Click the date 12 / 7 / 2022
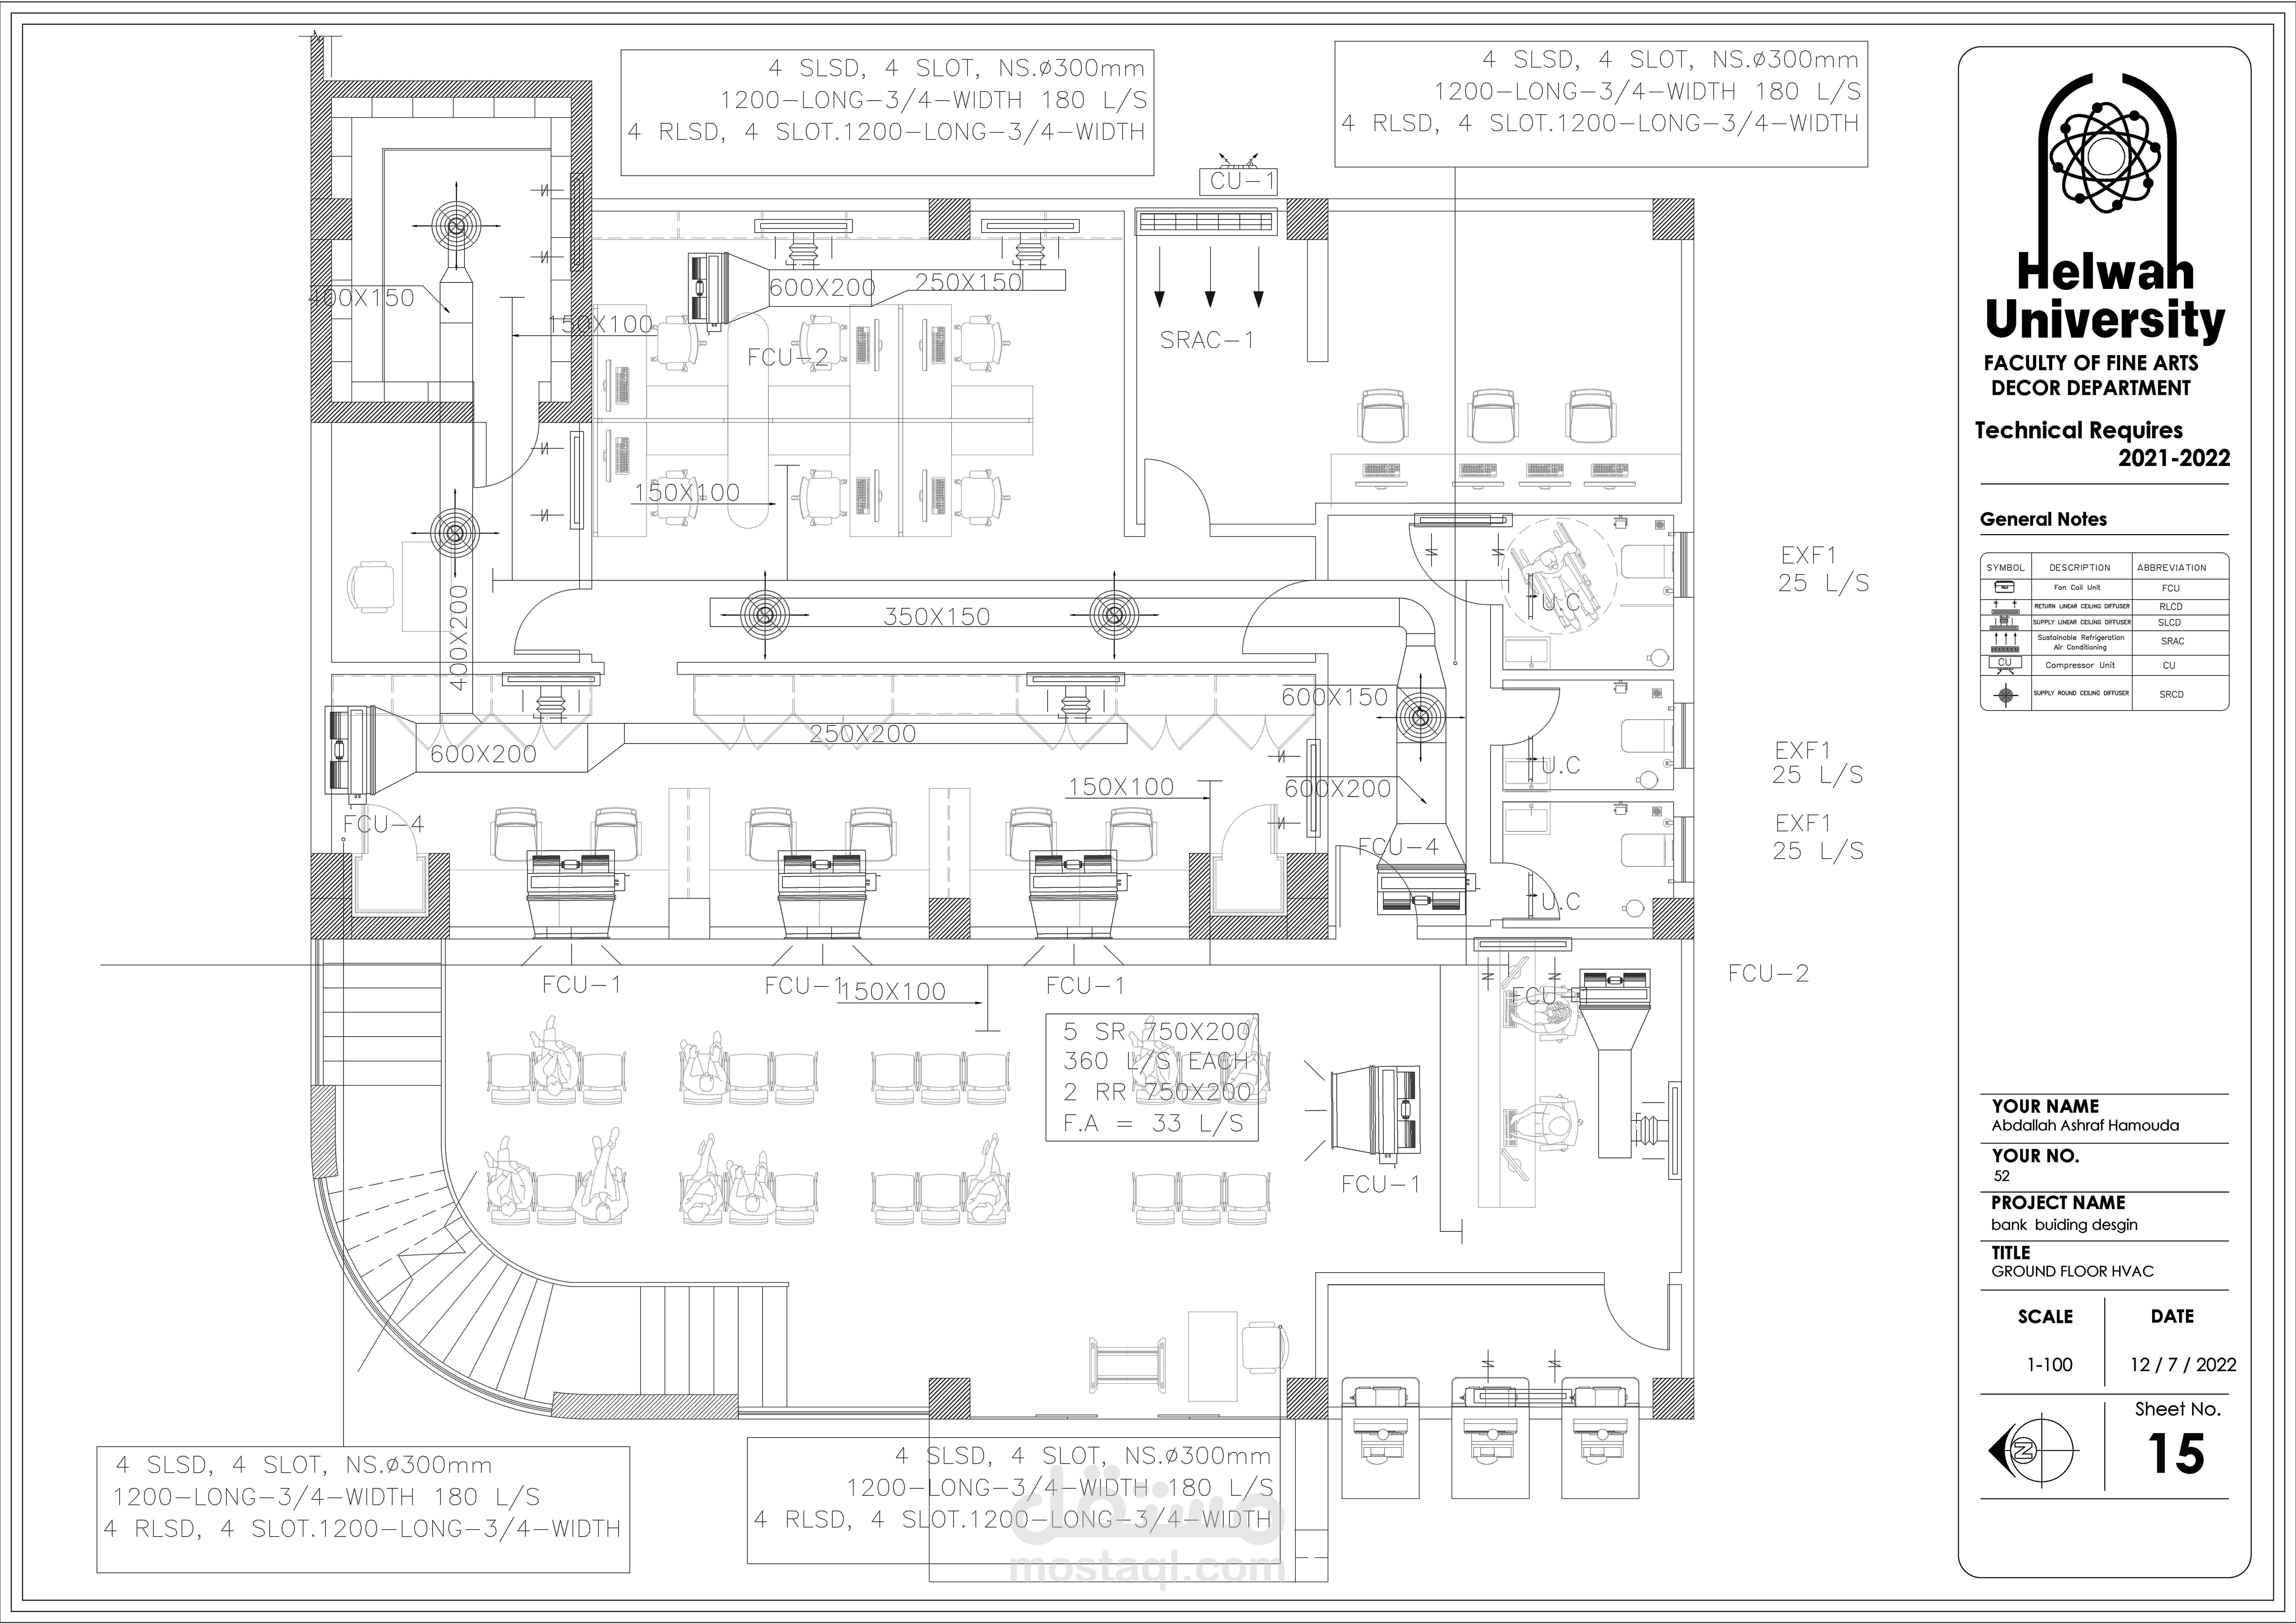2296x1624 pixels. (x=2182, y=1365)
